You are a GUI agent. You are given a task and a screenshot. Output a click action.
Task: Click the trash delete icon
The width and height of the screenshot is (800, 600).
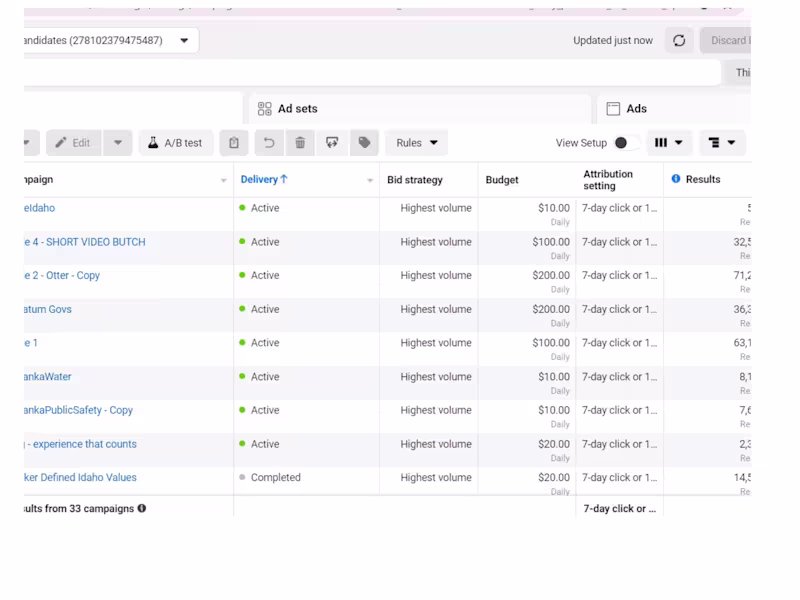coord(300,143)
